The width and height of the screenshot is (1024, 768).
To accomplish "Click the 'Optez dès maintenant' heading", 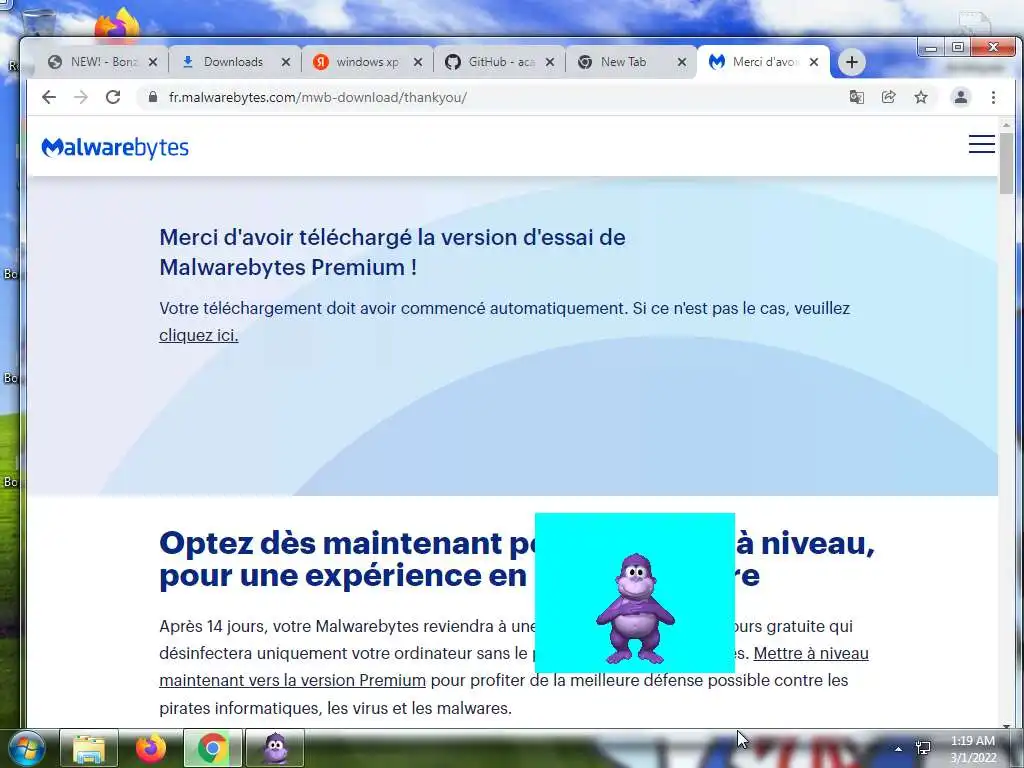I will [517, 559].
